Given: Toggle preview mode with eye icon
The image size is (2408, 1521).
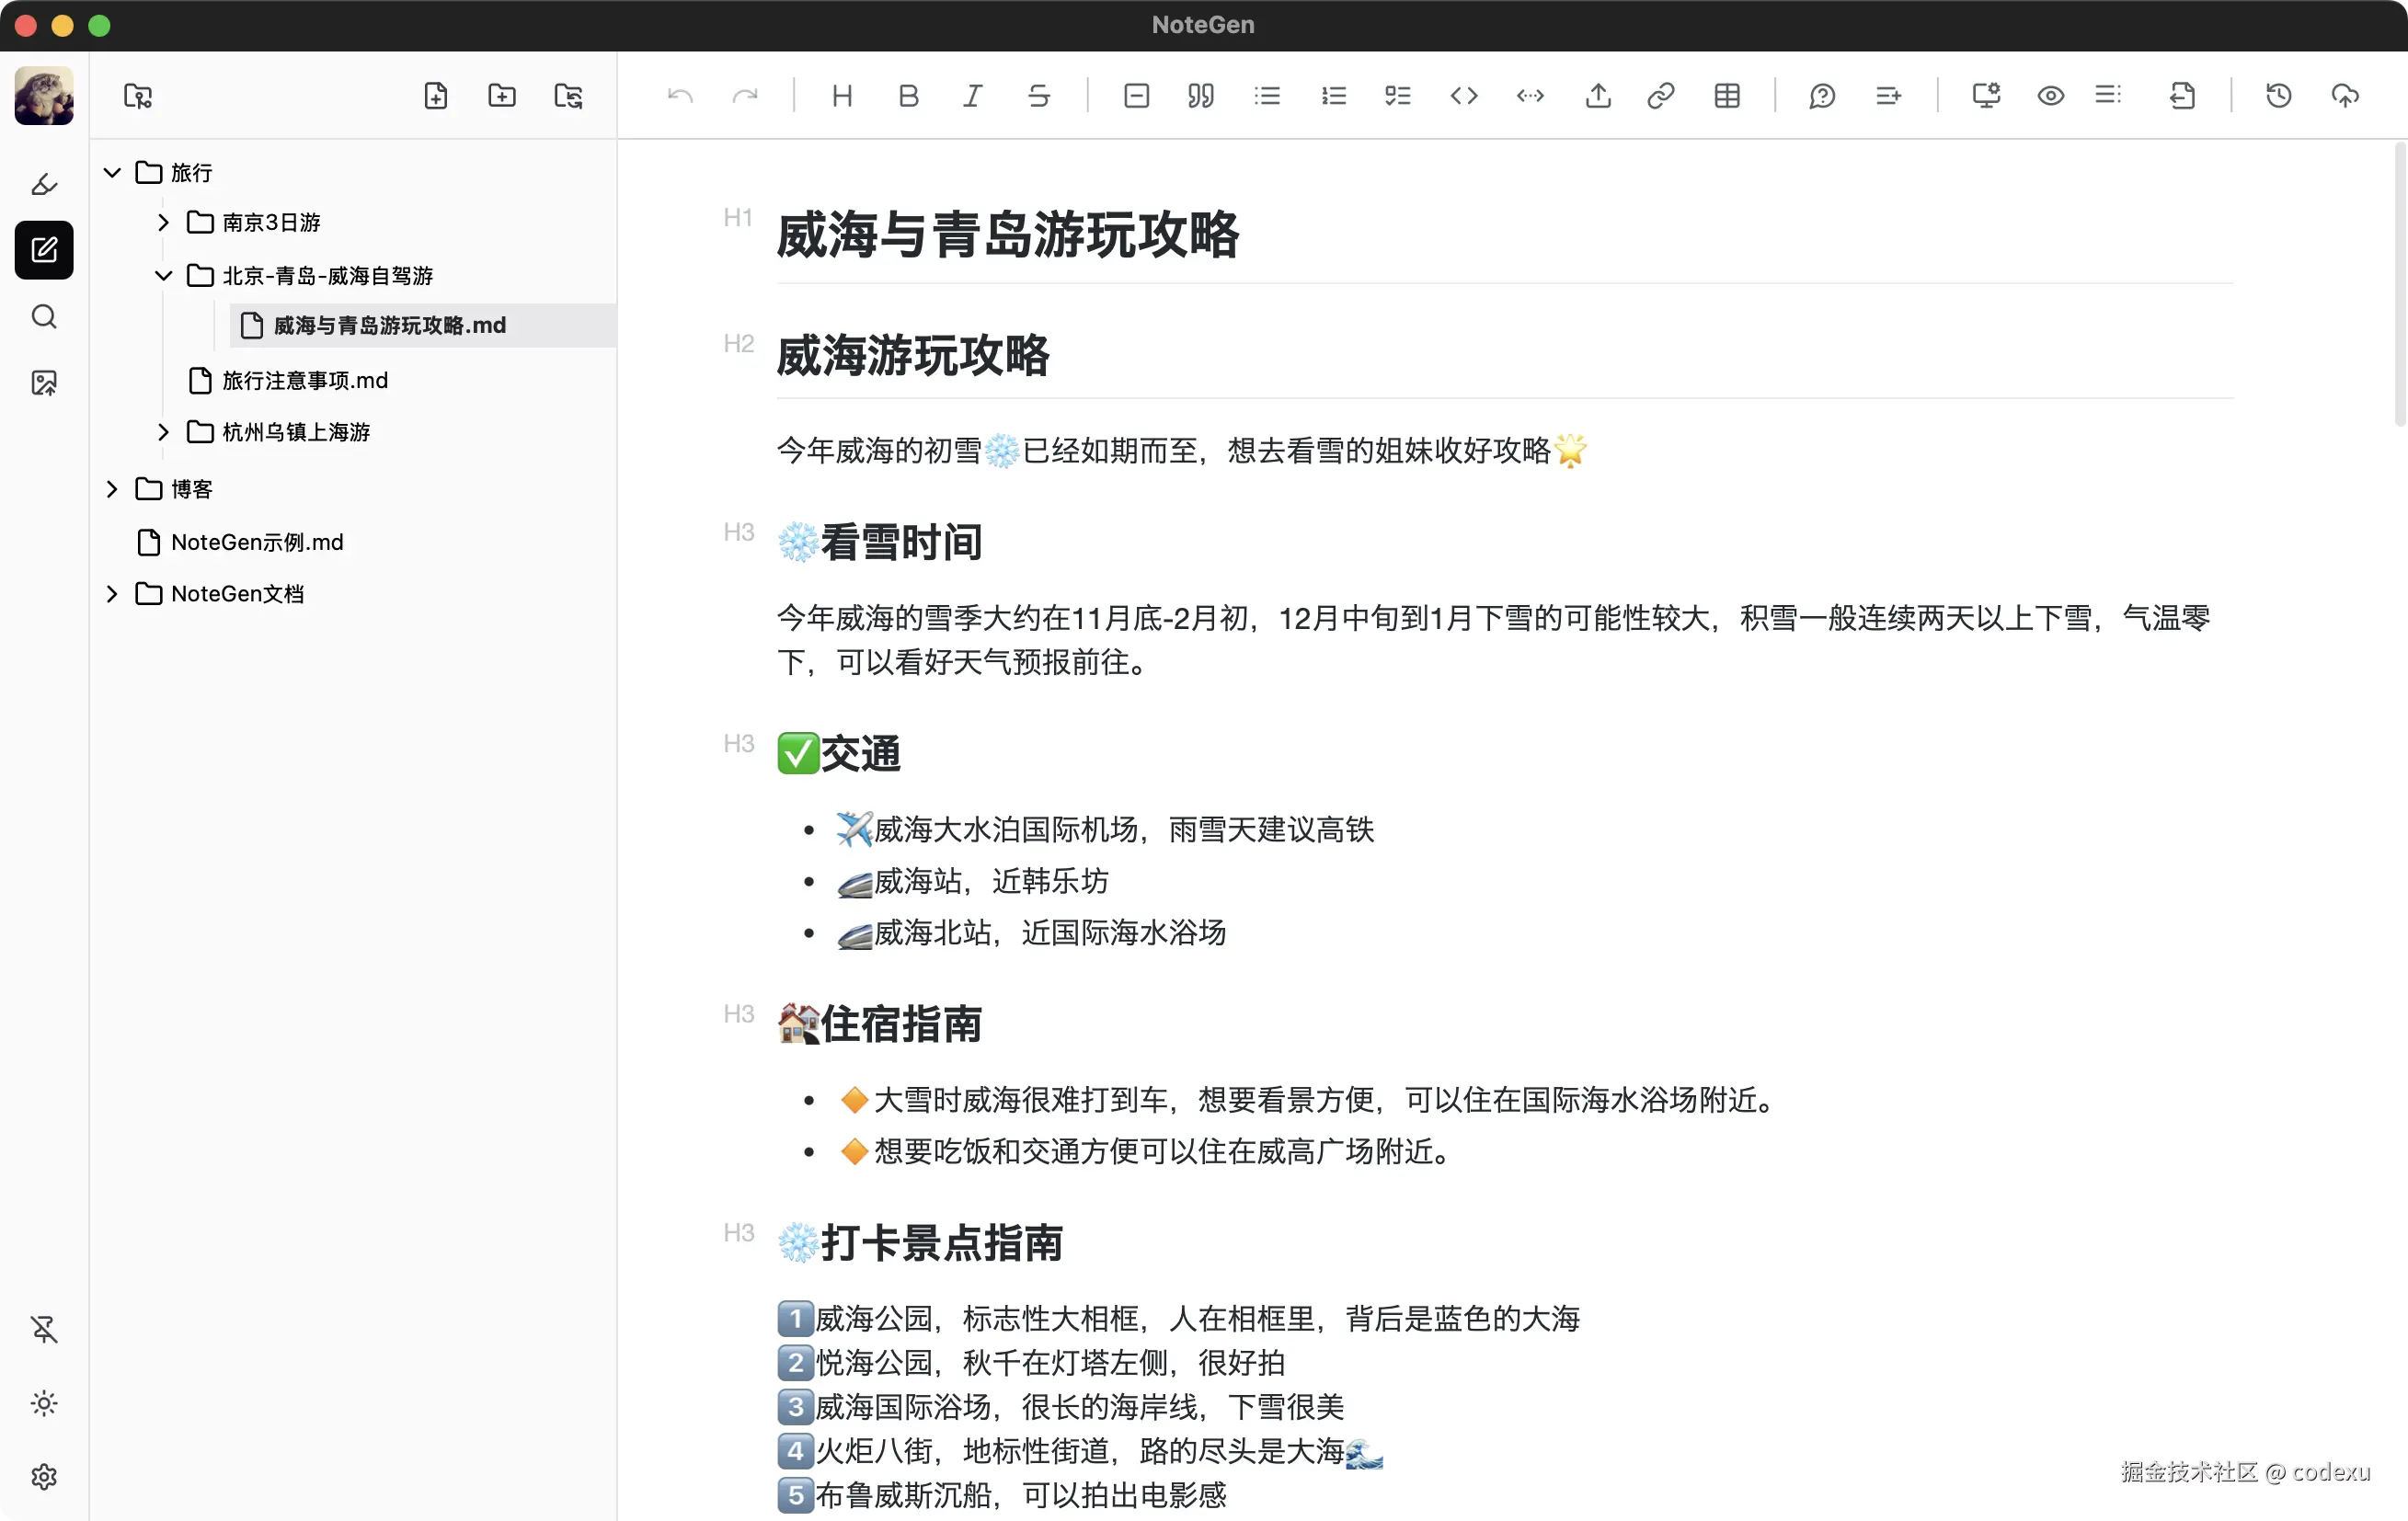Looking at the screenshot, I should [2050, 96].
